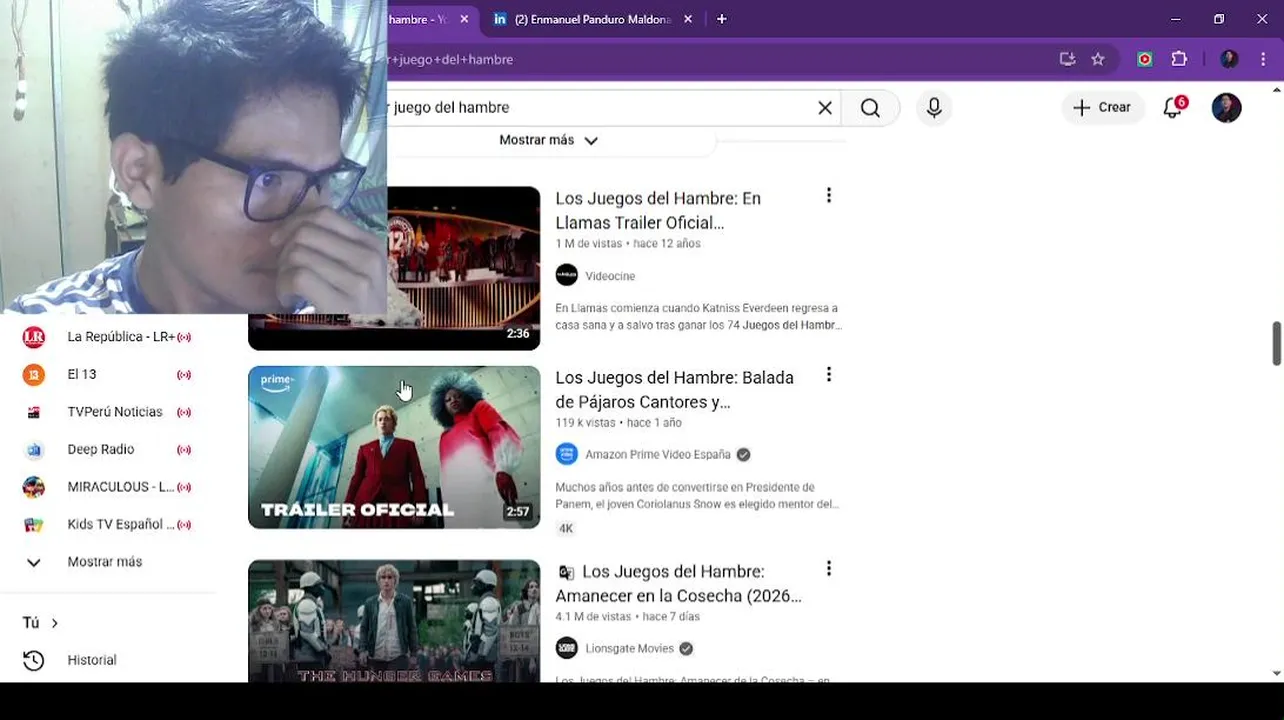Image resolution: width=1284 pixels, height=720 pixels.
Task: Click the 4K badge under Balada video
Action: [566, 528]
